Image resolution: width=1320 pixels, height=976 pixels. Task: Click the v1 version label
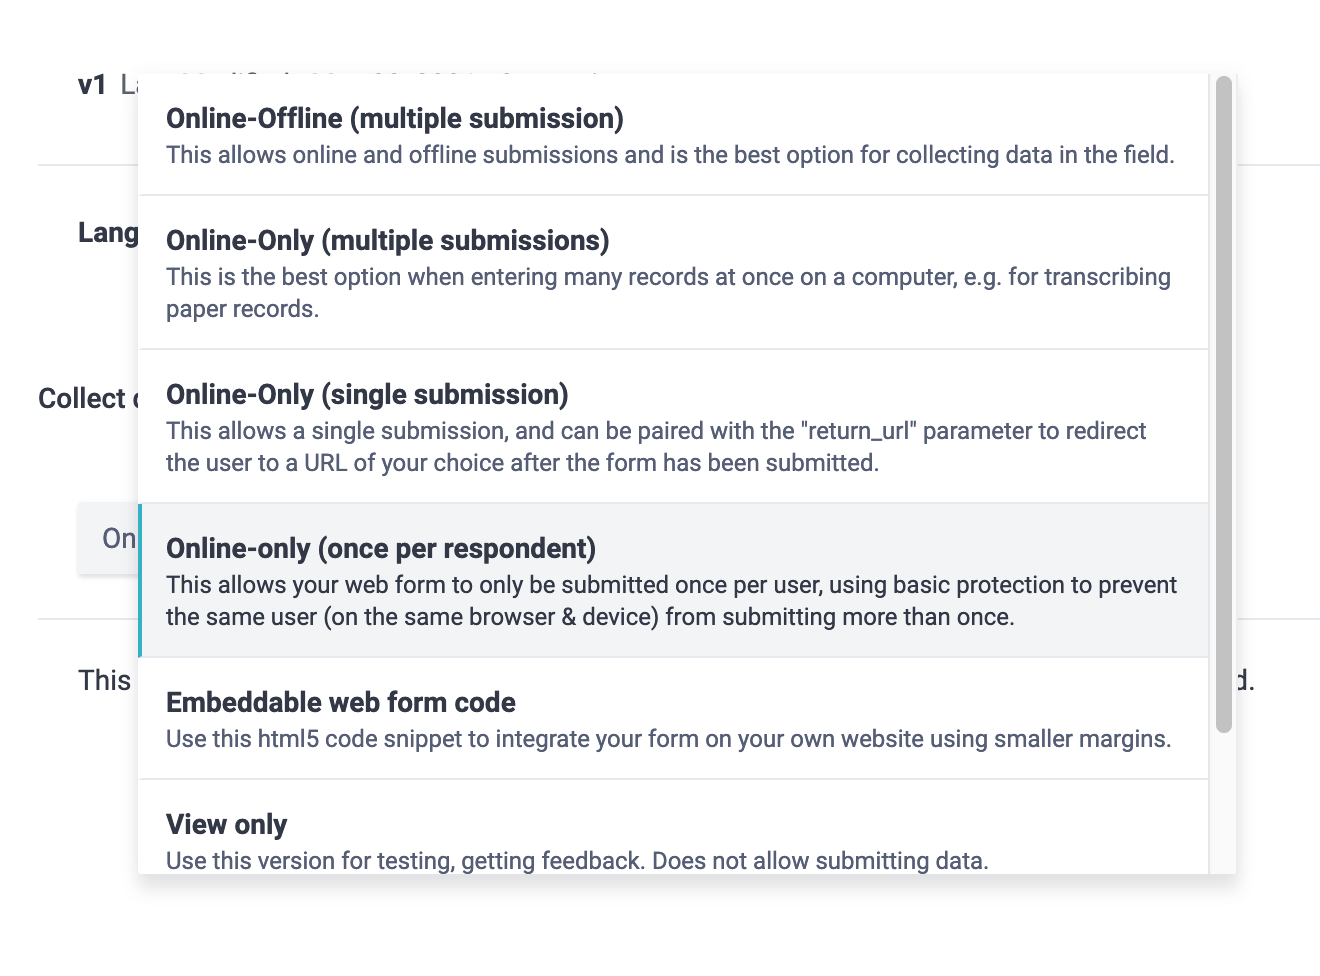pyautogui.click(x=92, y=86)
